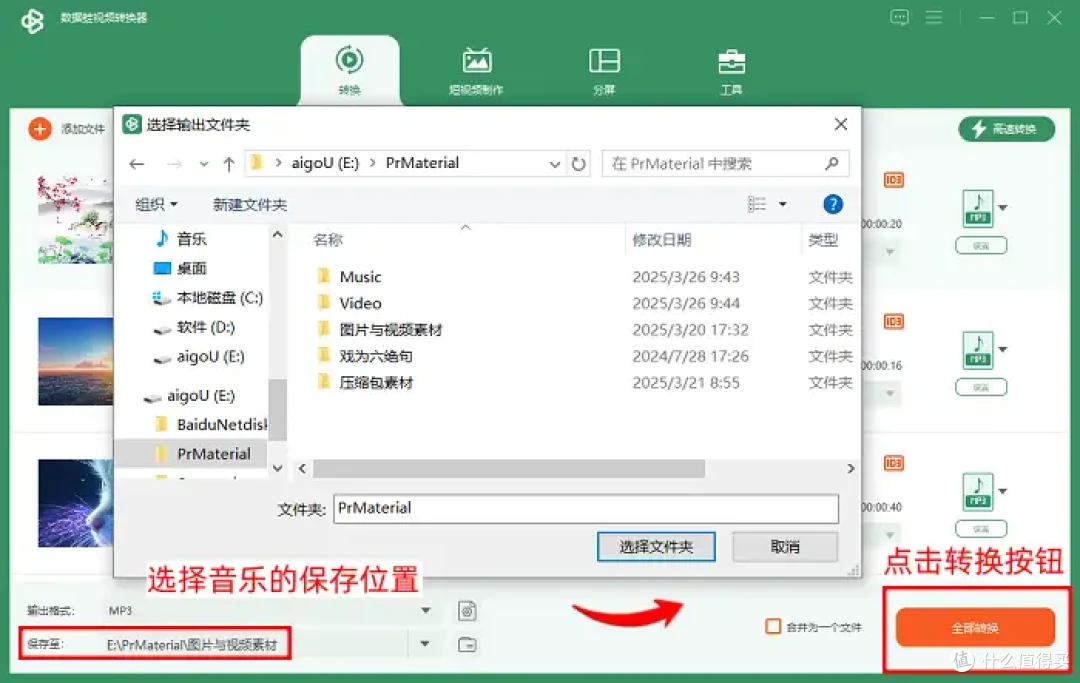The image size is (1080, 683).
Task: Click the sunset sea video thumbnail
Action: coord(75,361)
